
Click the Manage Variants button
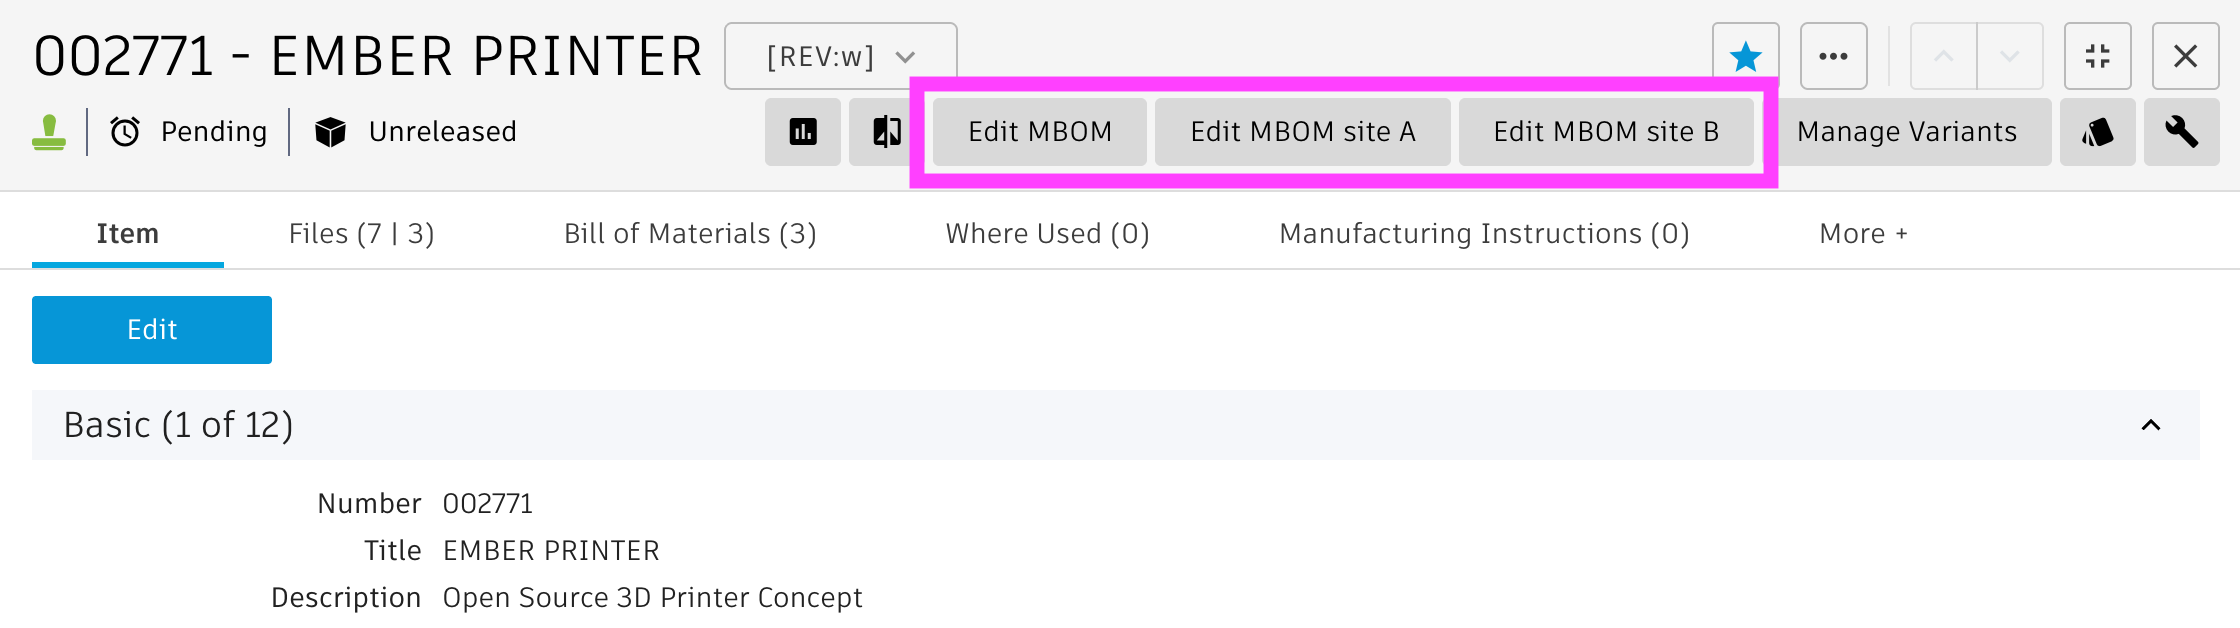coord(1907,132)
